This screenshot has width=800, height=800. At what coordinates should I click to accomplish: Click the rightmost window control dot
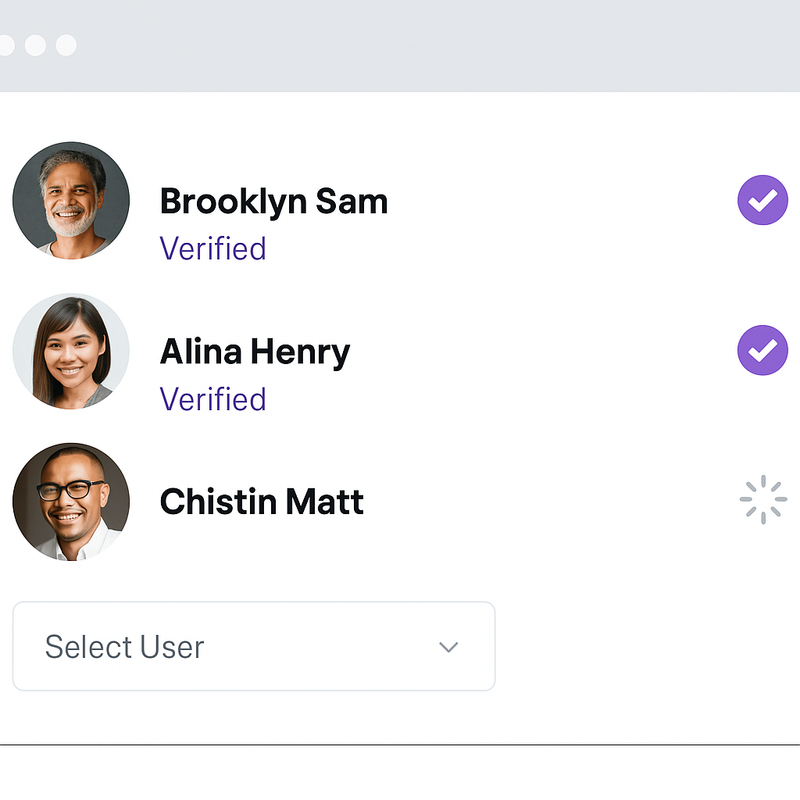click(x=66, y=45)
